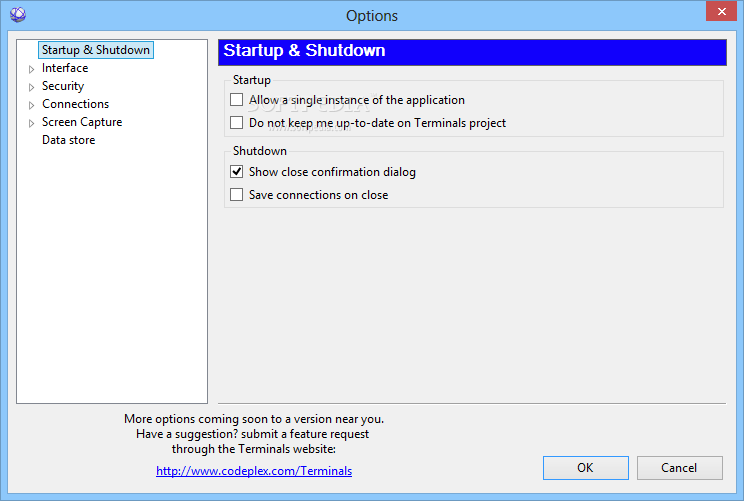The width and height of the screenshot is (744, 501).
Task: Click the Startup & Shutdown blue header
Action: (472, 52)
